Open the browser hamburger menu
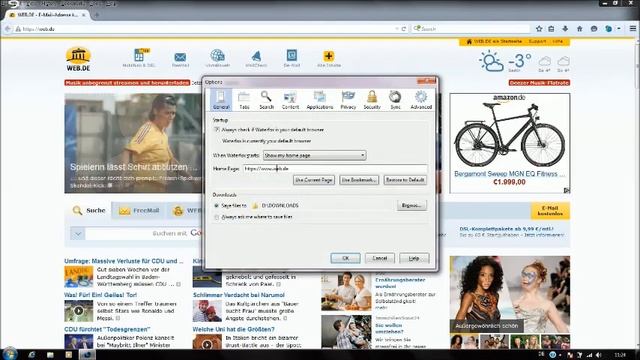The height and width of the screenshot is (360, 640). coord(633,29)
